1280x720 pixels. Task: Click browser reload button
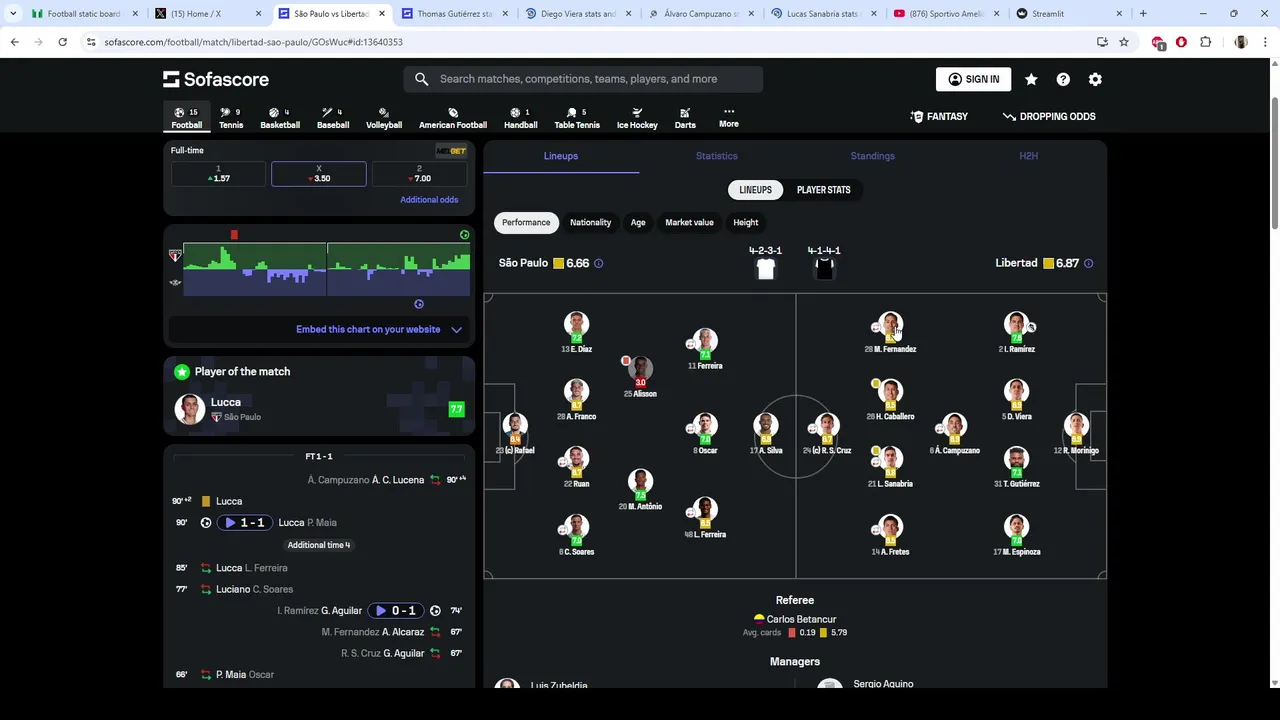(x=62, y=42)
